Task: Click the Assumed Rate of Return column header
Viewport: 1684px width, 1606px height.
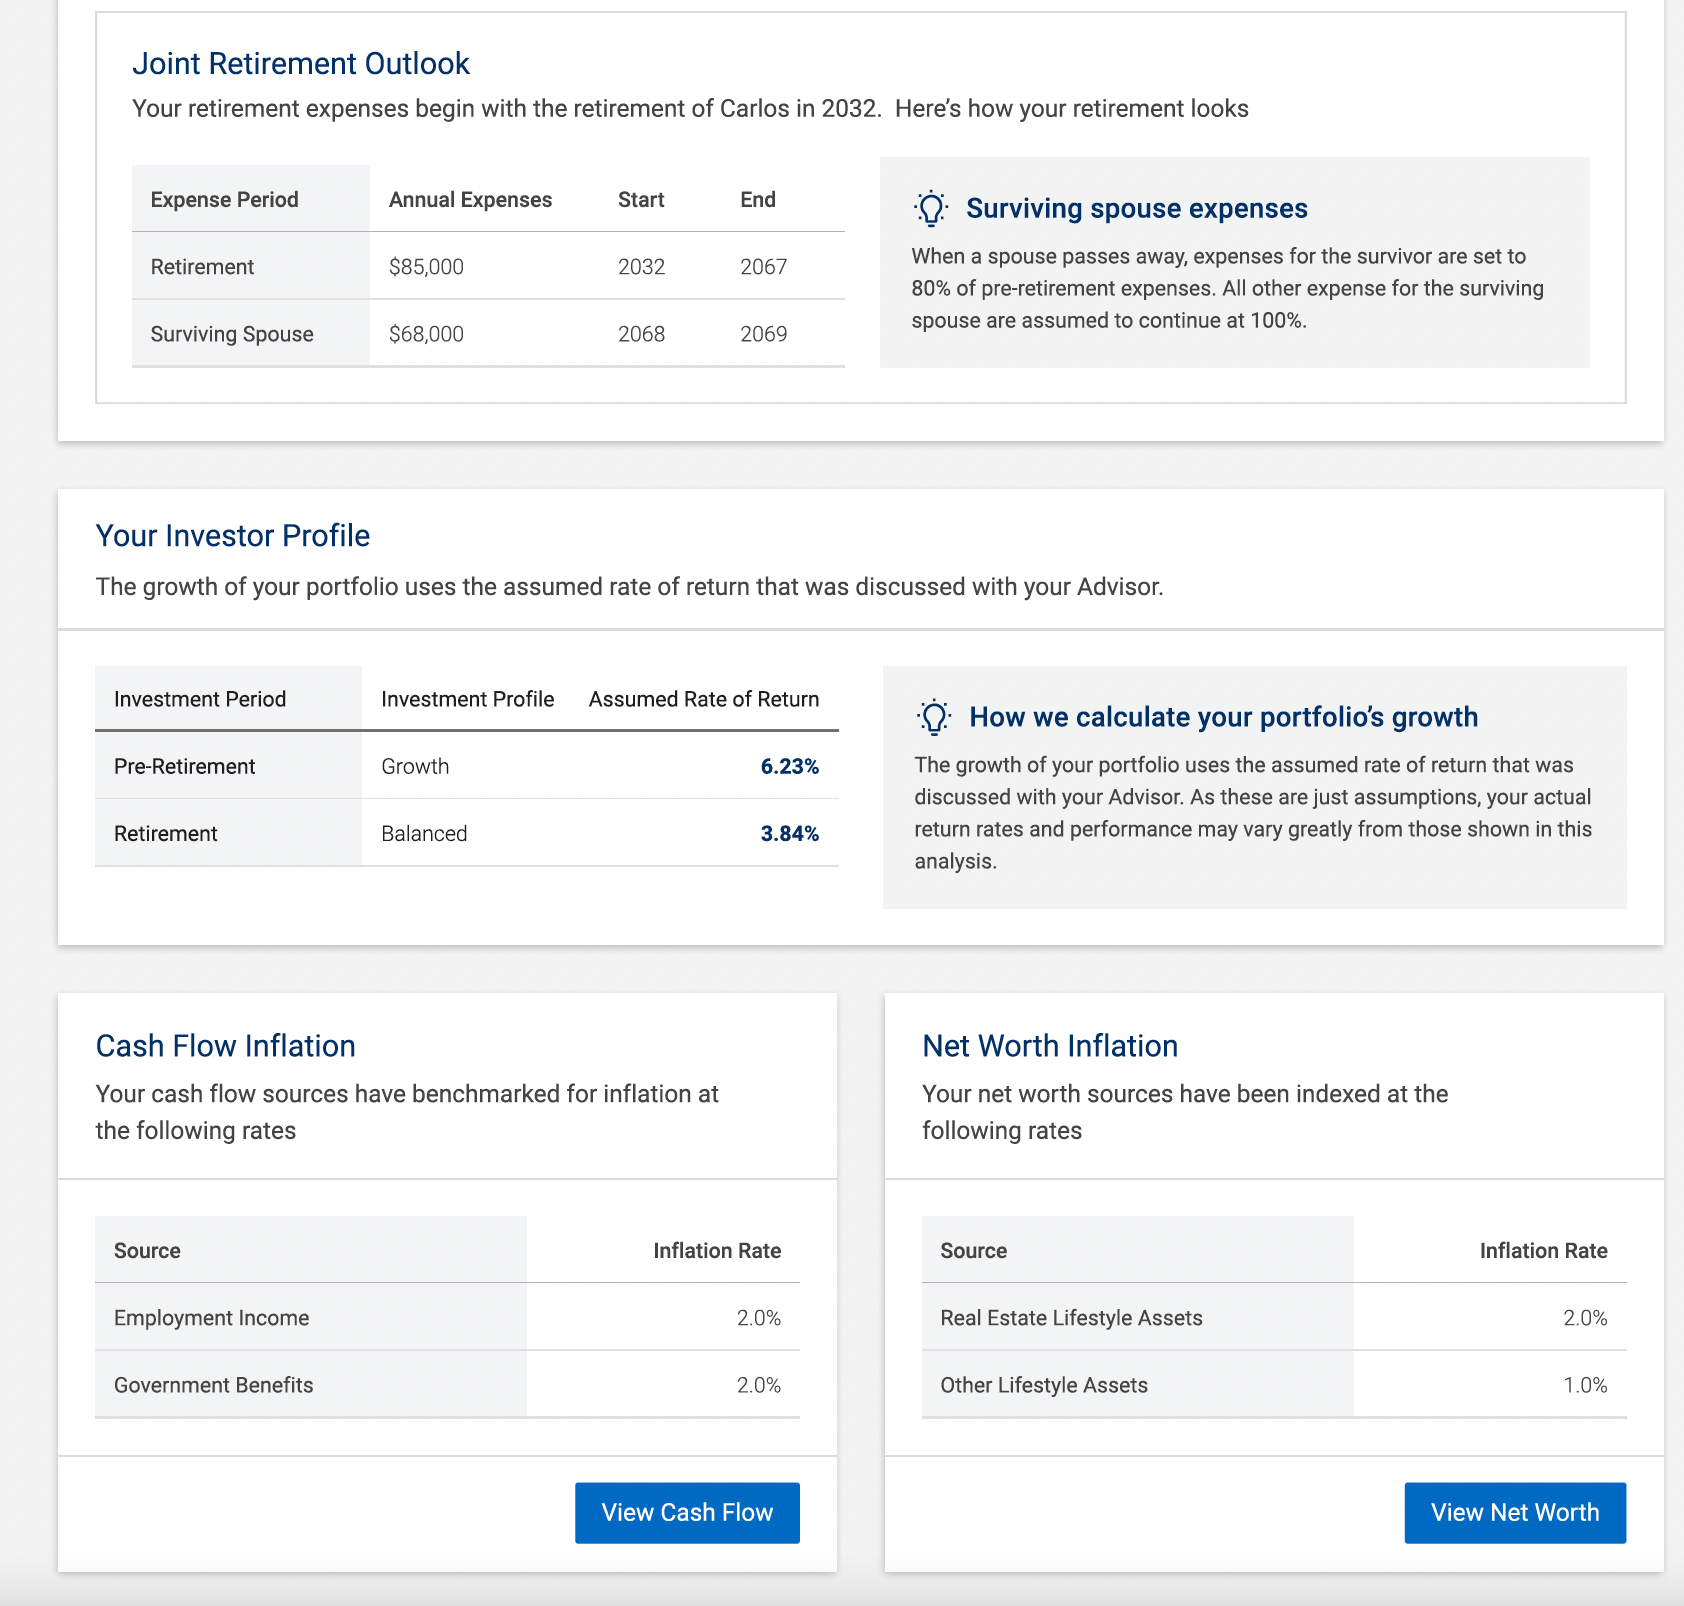Action: click(x=704, y=699)
